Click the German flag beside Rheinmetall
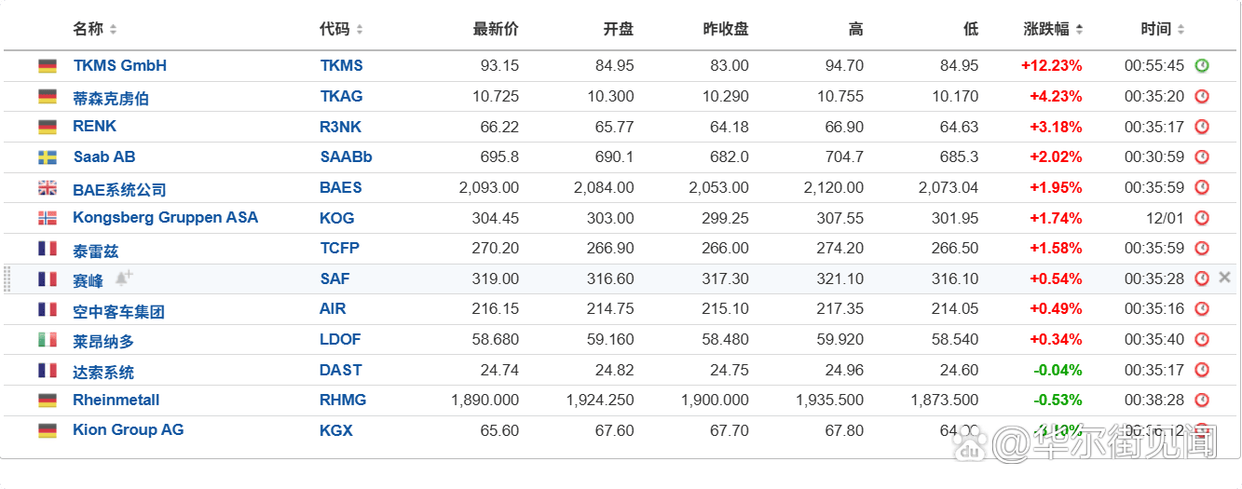Viewport: 1242px width, 489px height. (47, 400)
